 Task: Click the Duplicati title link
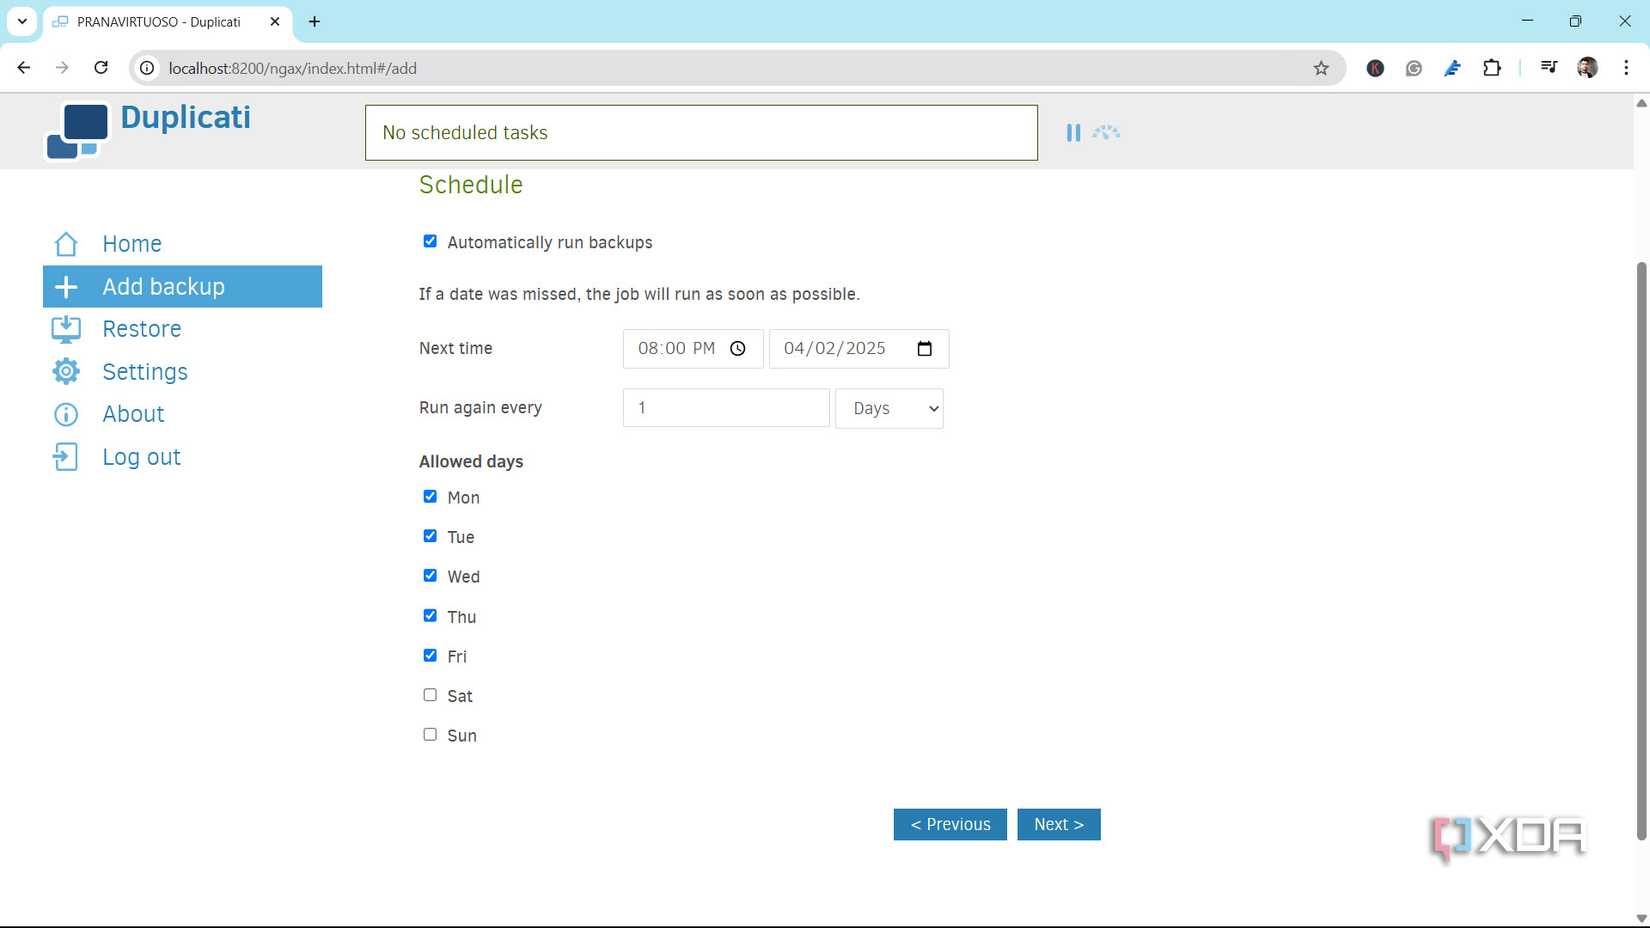point(185,117)
